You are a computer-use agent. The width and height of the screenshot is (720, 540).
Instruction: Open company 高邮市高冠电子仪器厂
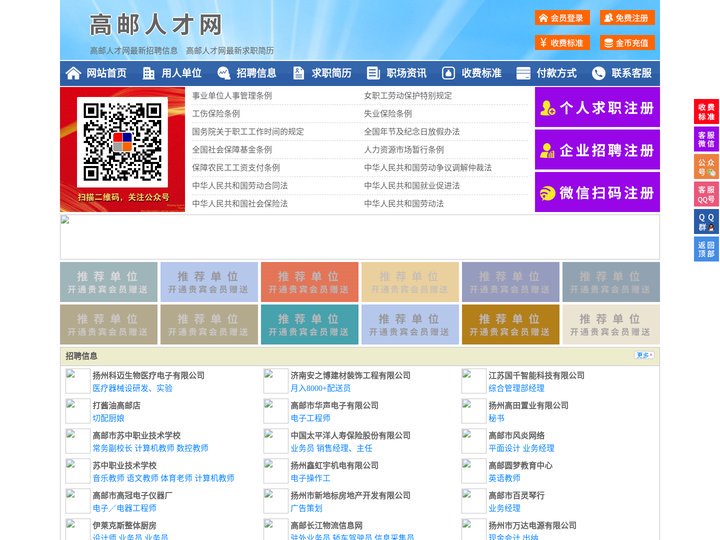[x=132, y=495]
